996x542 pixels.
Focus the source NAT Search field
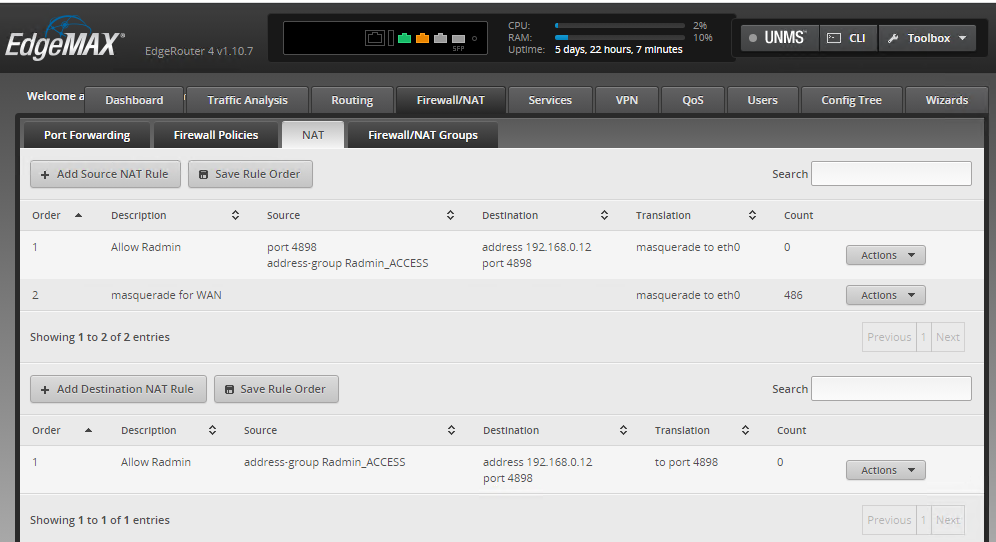(x=890, y=174)
